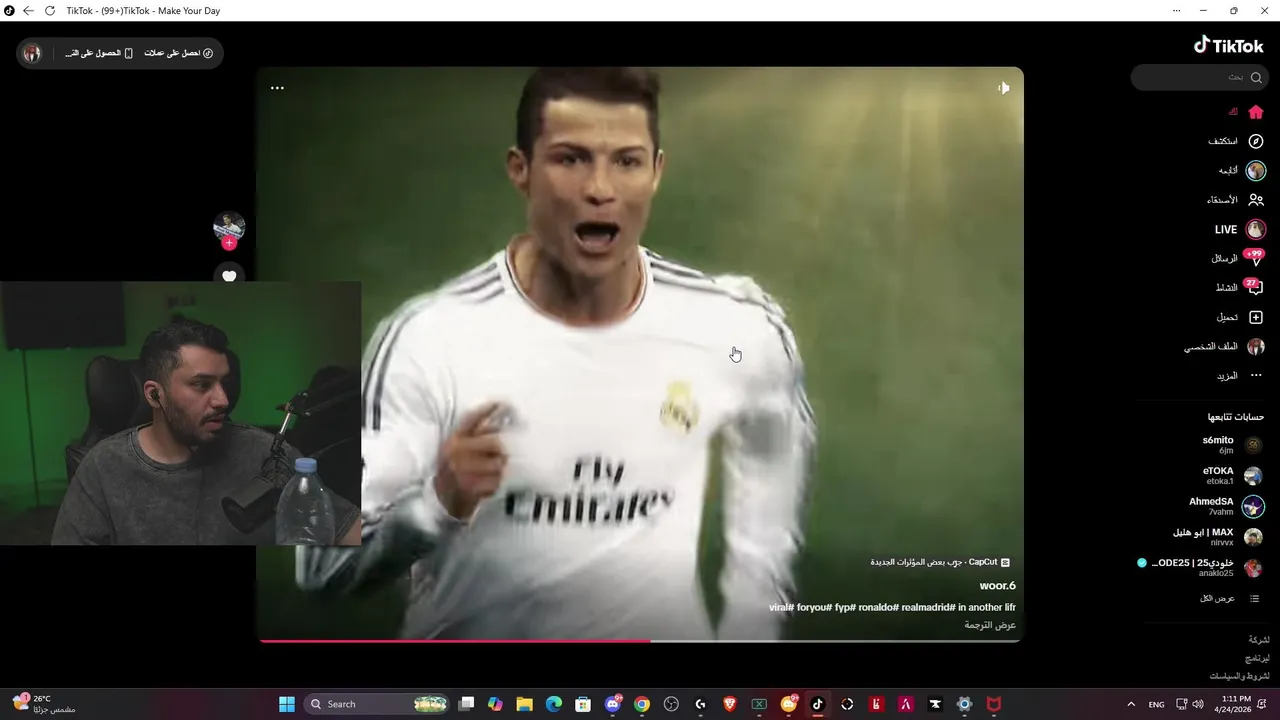
Task: Open the video three-dots options menu
Action: tap(277, 88)
